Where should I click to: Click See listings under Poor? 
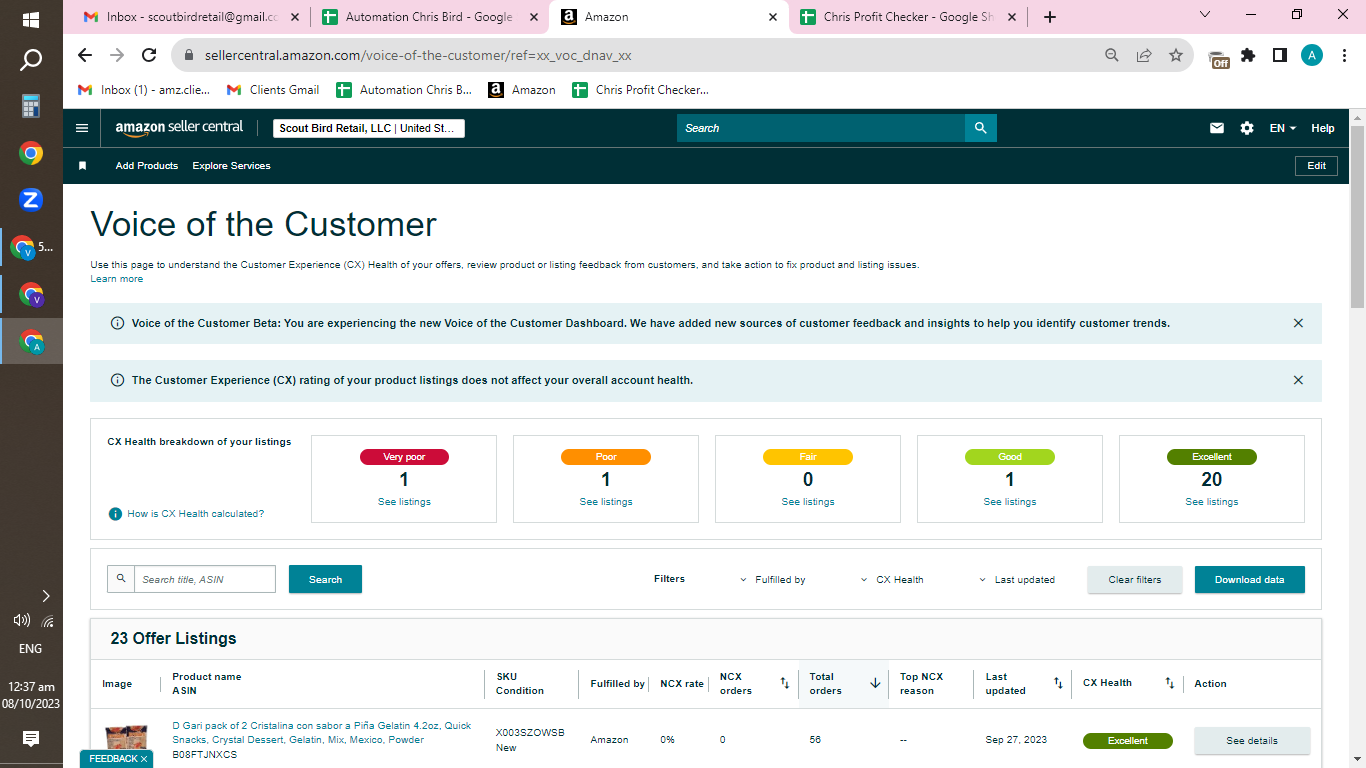click(x=606, y=502)
